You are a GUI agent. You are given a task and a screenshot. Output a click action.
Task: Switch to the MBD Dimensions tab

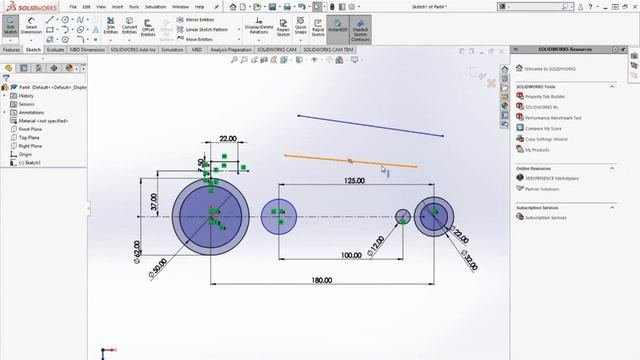[87, 50]
